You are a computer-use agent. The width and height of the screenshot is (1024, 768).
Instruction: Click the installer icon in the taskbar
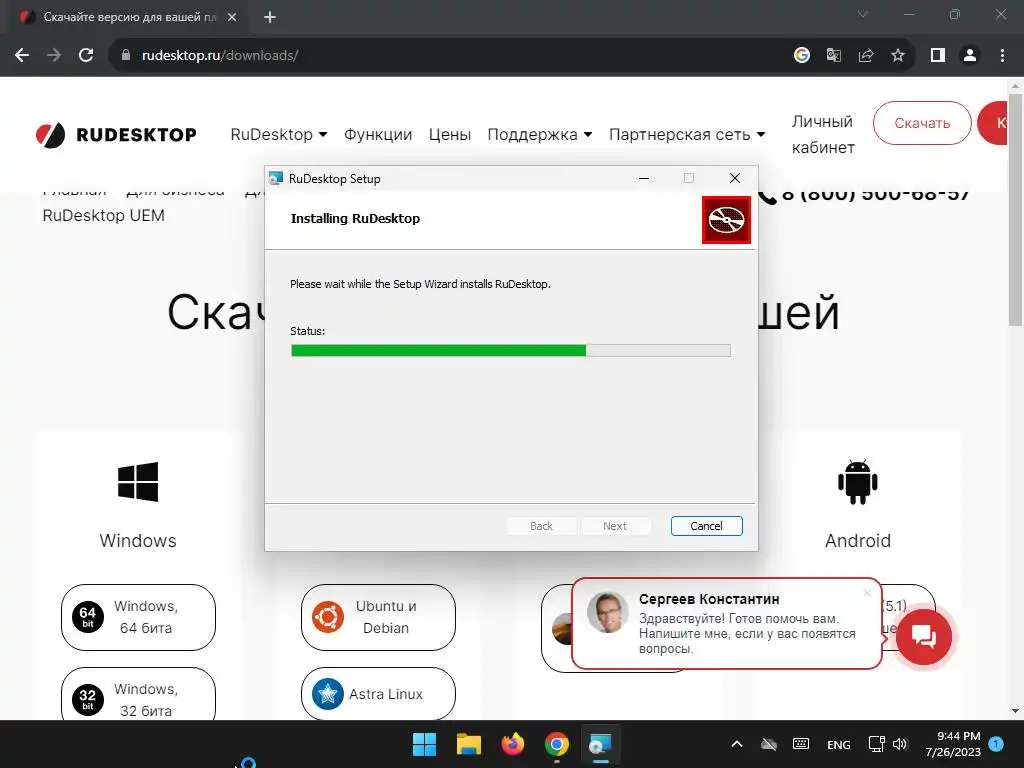[600, 744]
